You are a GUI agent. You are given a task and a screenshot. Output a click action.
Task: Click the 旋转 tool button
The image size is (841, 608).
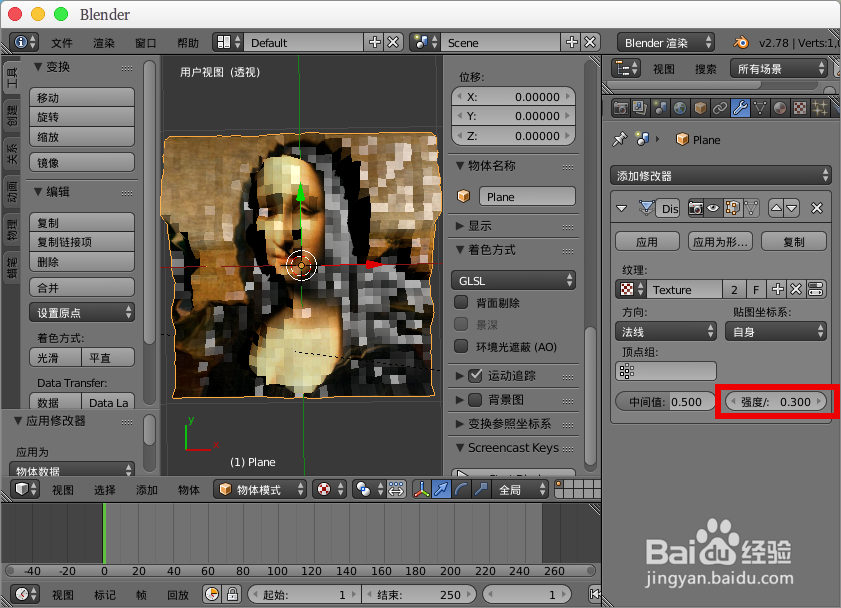pos(82,117)
